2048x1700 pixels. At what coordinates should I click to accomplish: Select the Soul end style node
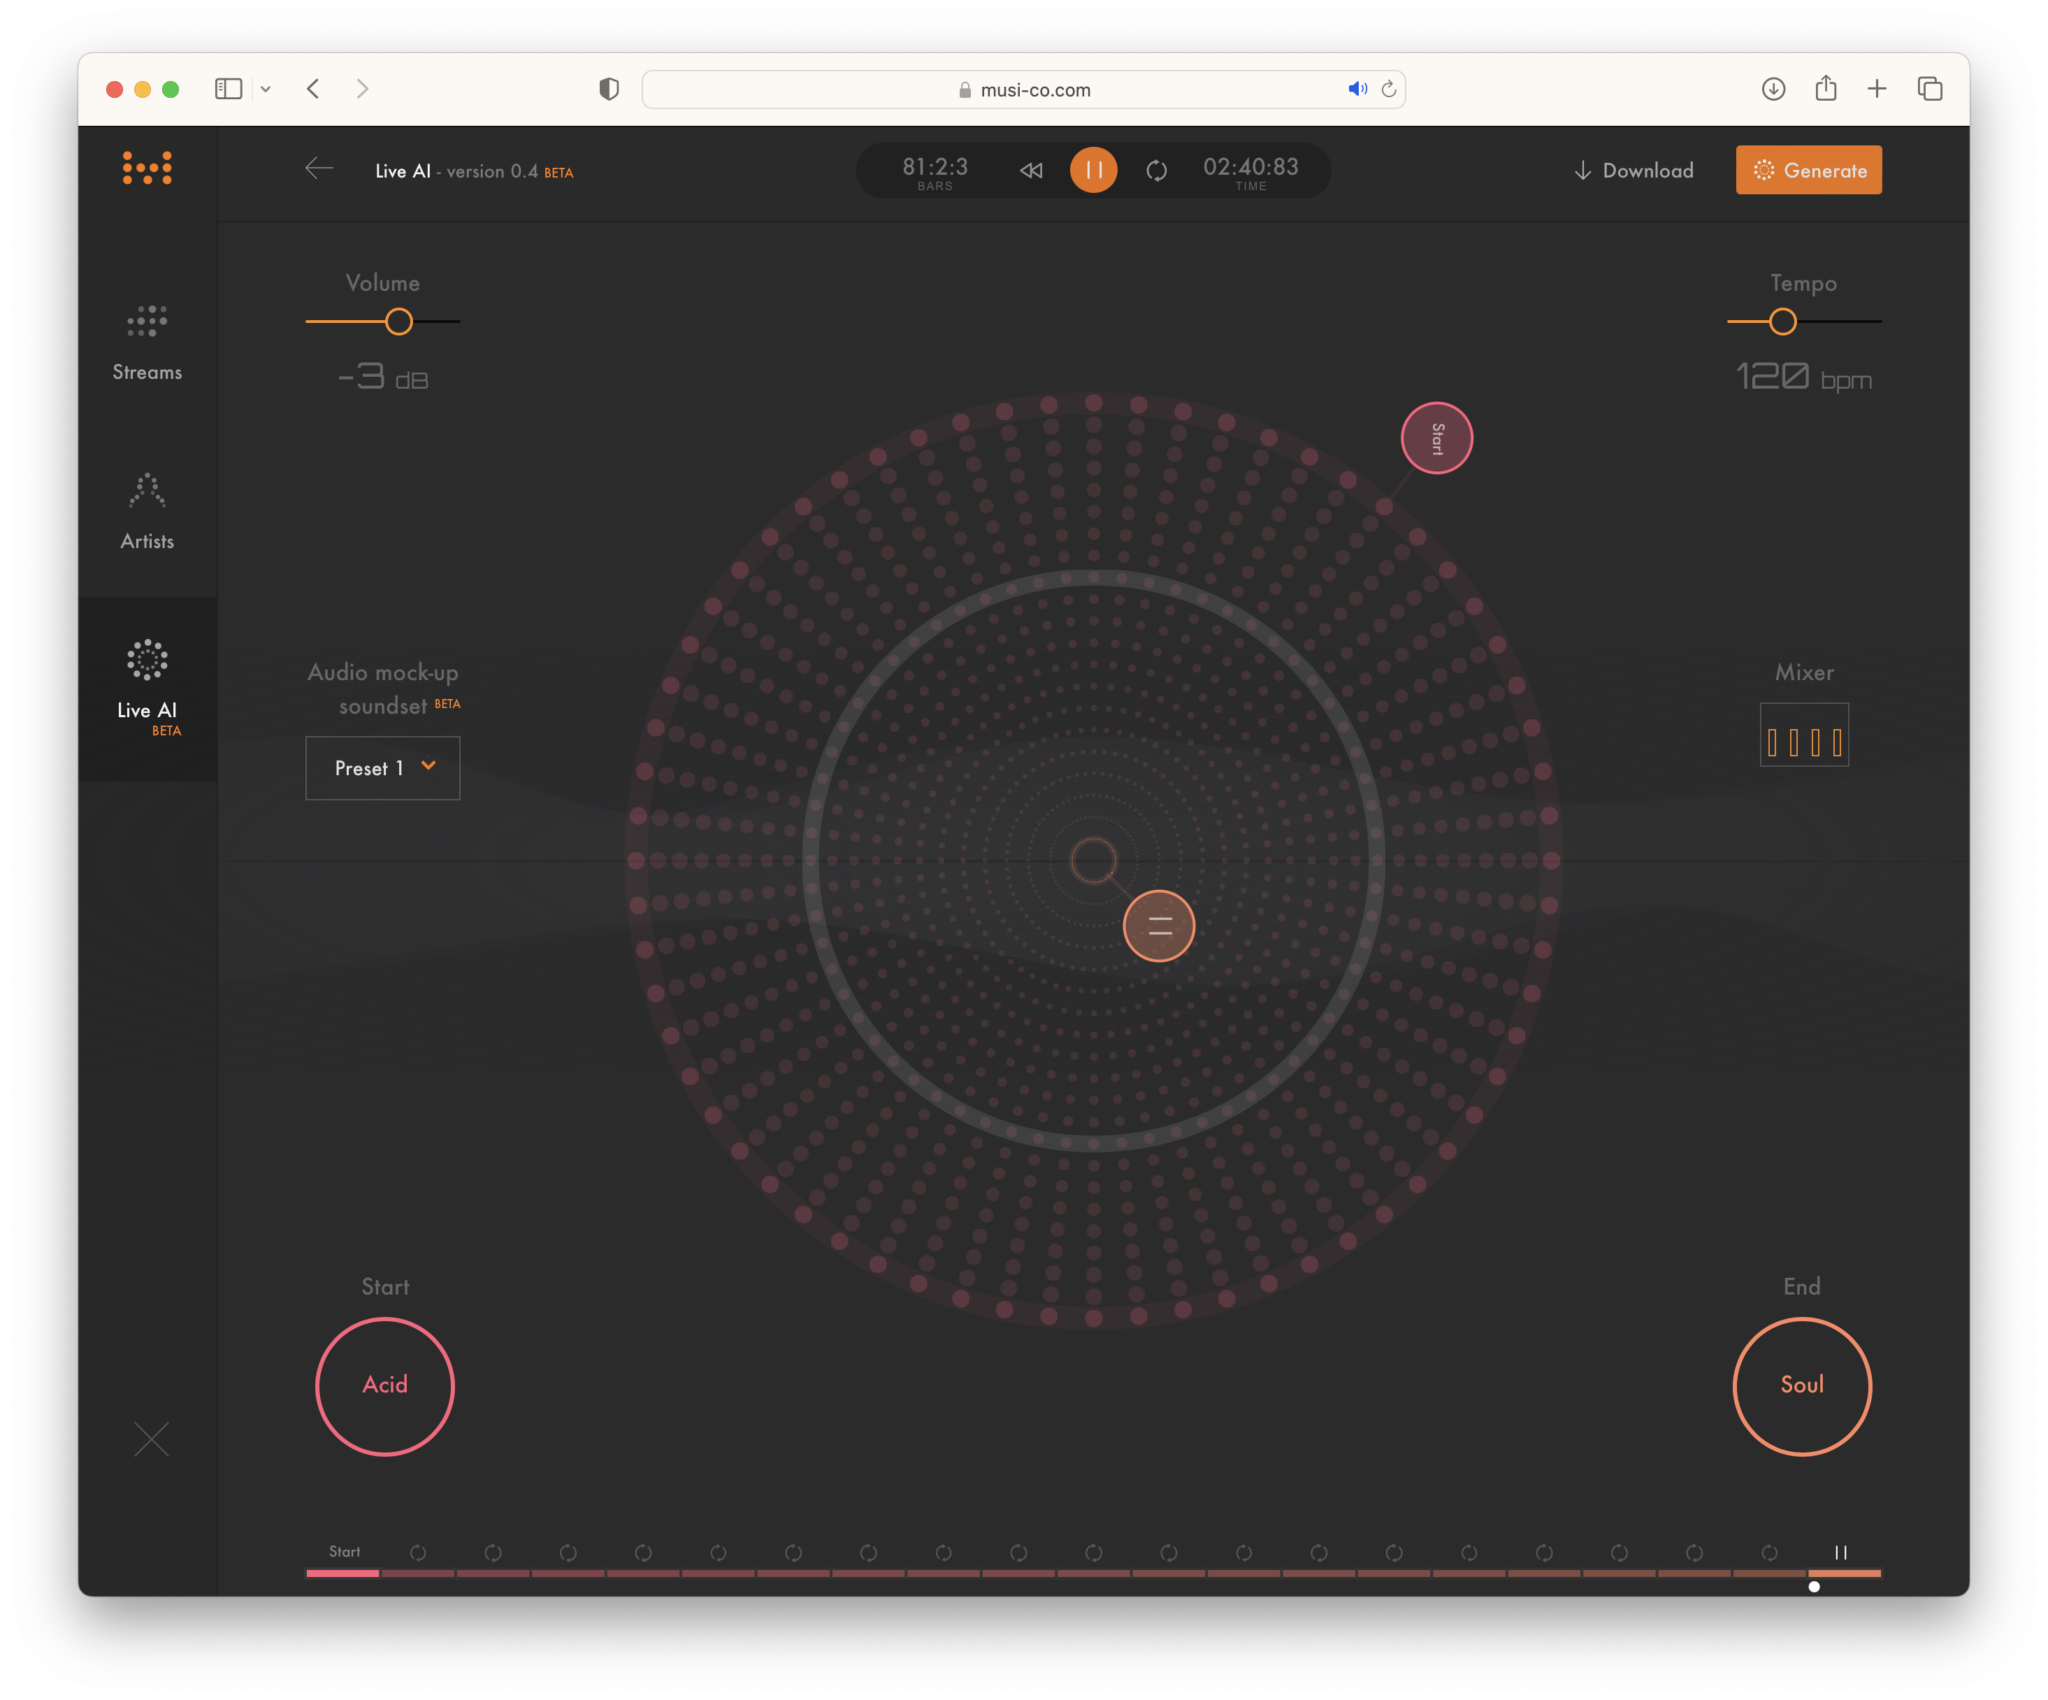pos(1801,1386)
